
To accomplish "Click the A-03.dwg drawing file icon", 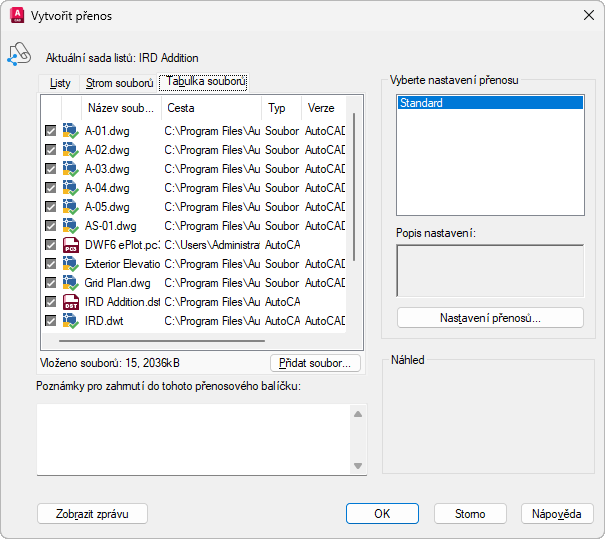I will [70, 169].
